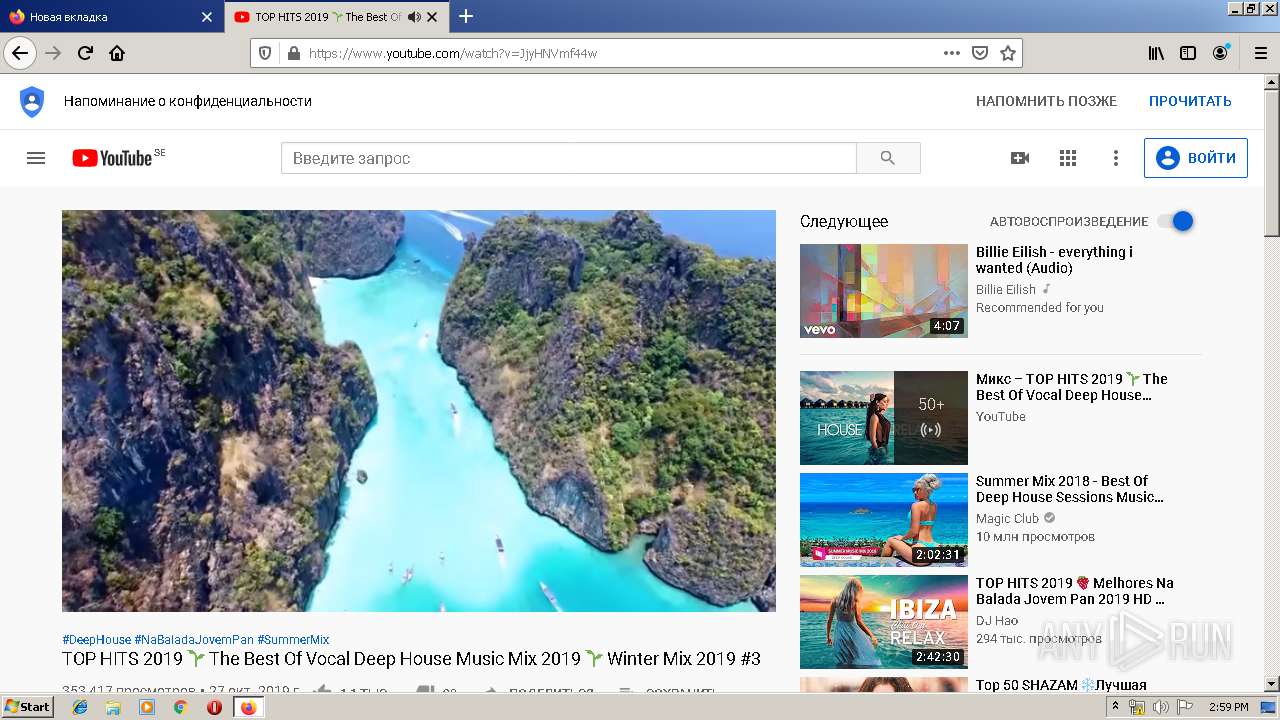Open Микс – TOP HITS 2019 title link
This screenshot has height=720, width=1280.
click(1071, 387)
